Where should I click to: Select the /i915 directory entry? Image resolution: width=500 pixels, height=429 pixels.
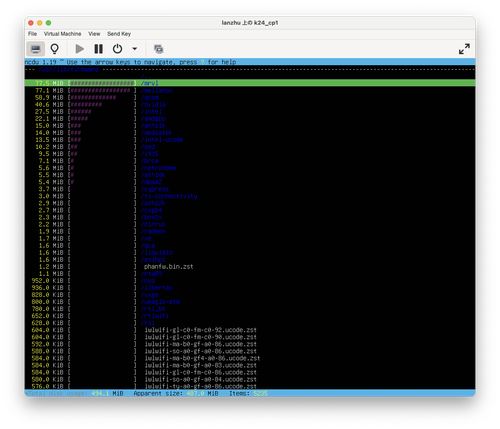click(150, 154)
